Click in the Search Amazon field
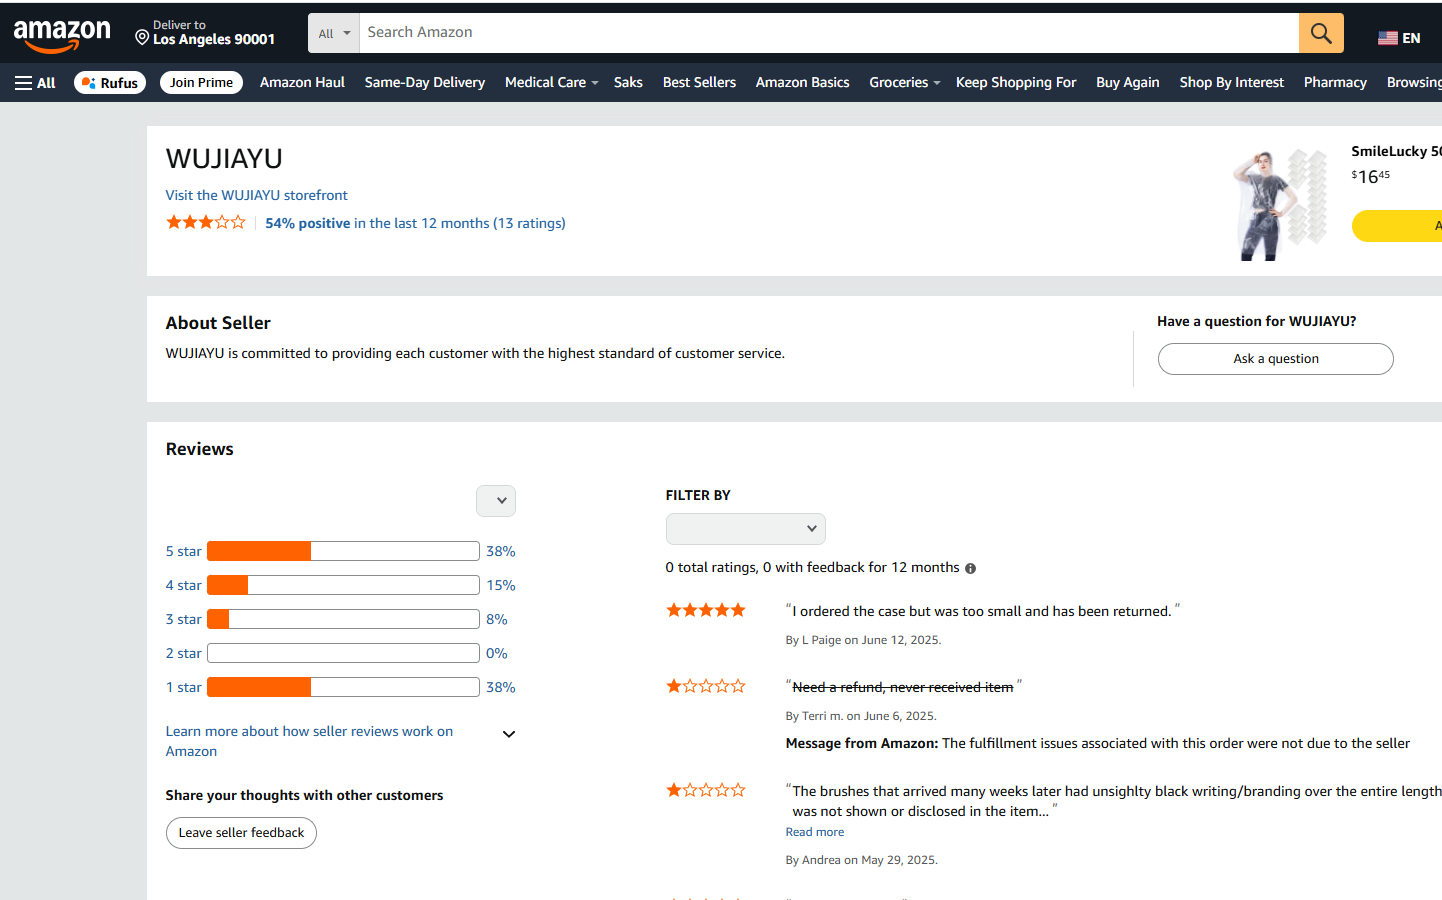This screenshot has height=900, width=1442. [x=829, y=33]
